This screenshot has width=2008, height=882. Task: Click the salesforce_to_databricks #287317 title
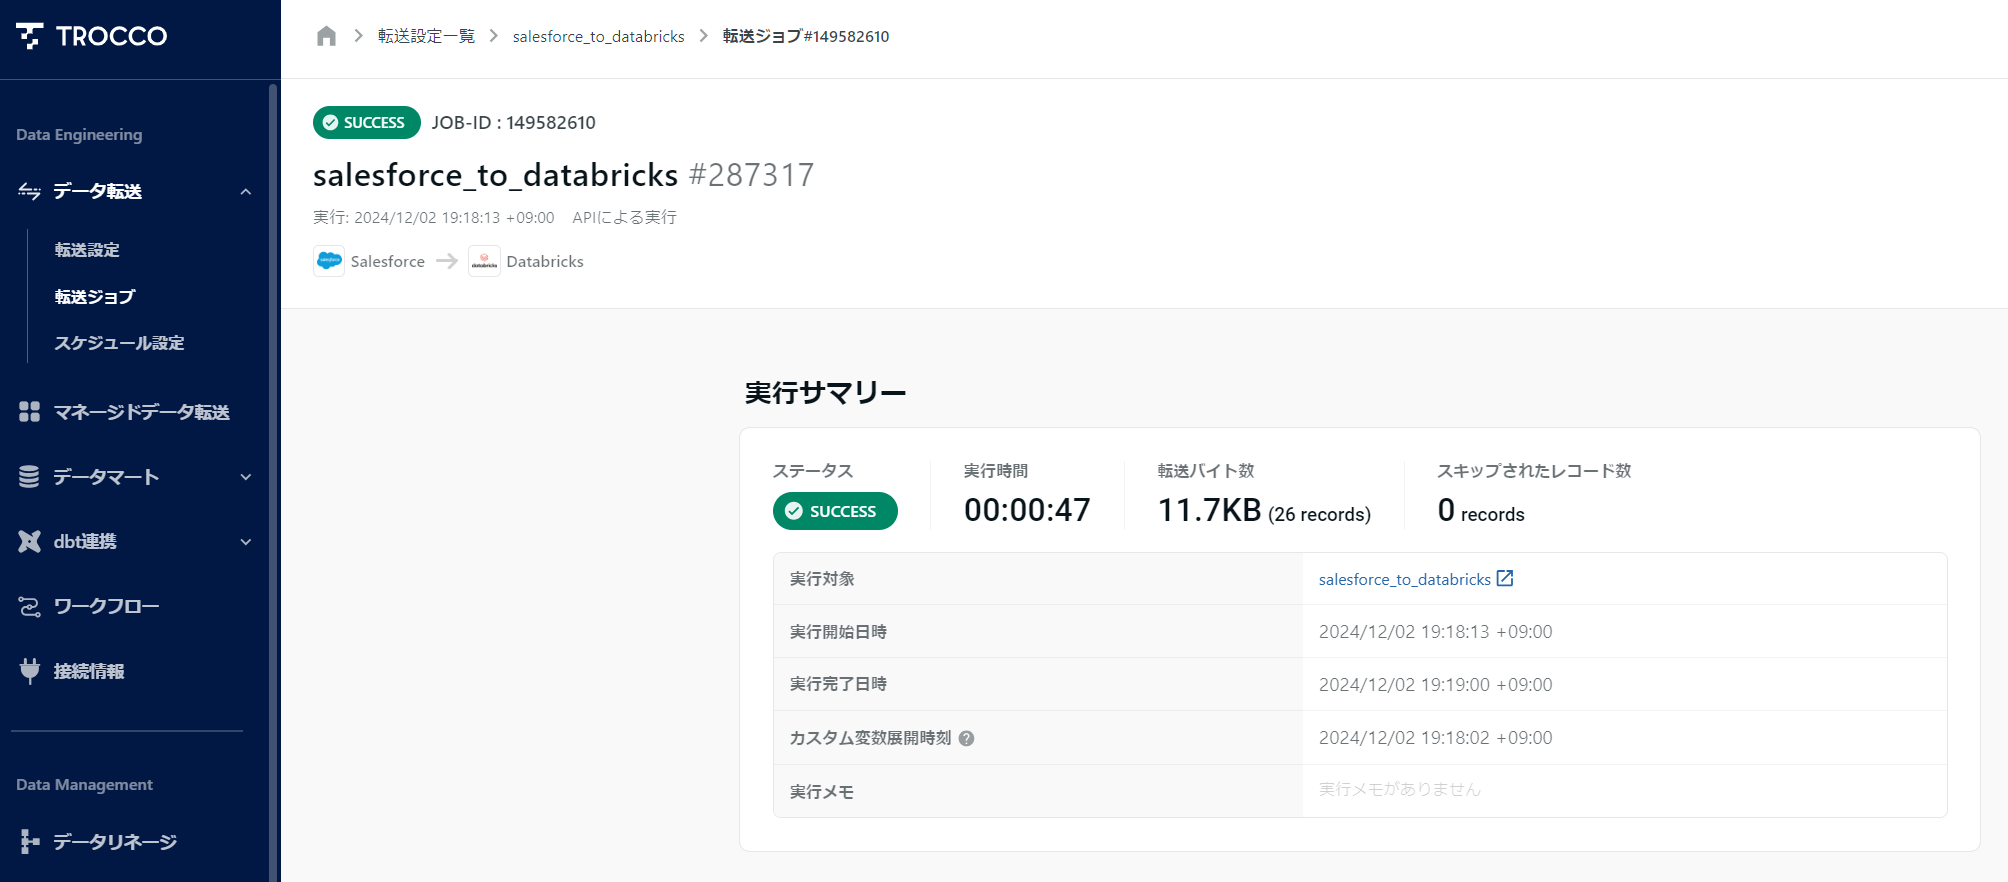point(564,175)
